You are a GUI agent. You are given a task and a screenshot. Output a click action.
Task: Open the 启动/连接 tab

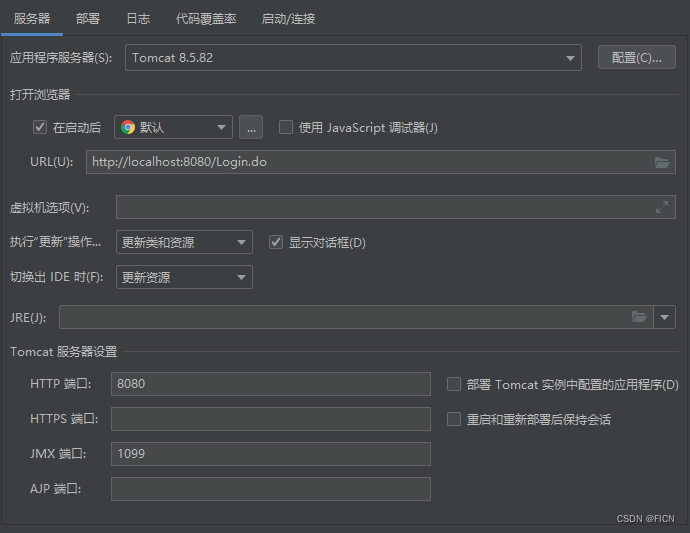pos(288,18)
